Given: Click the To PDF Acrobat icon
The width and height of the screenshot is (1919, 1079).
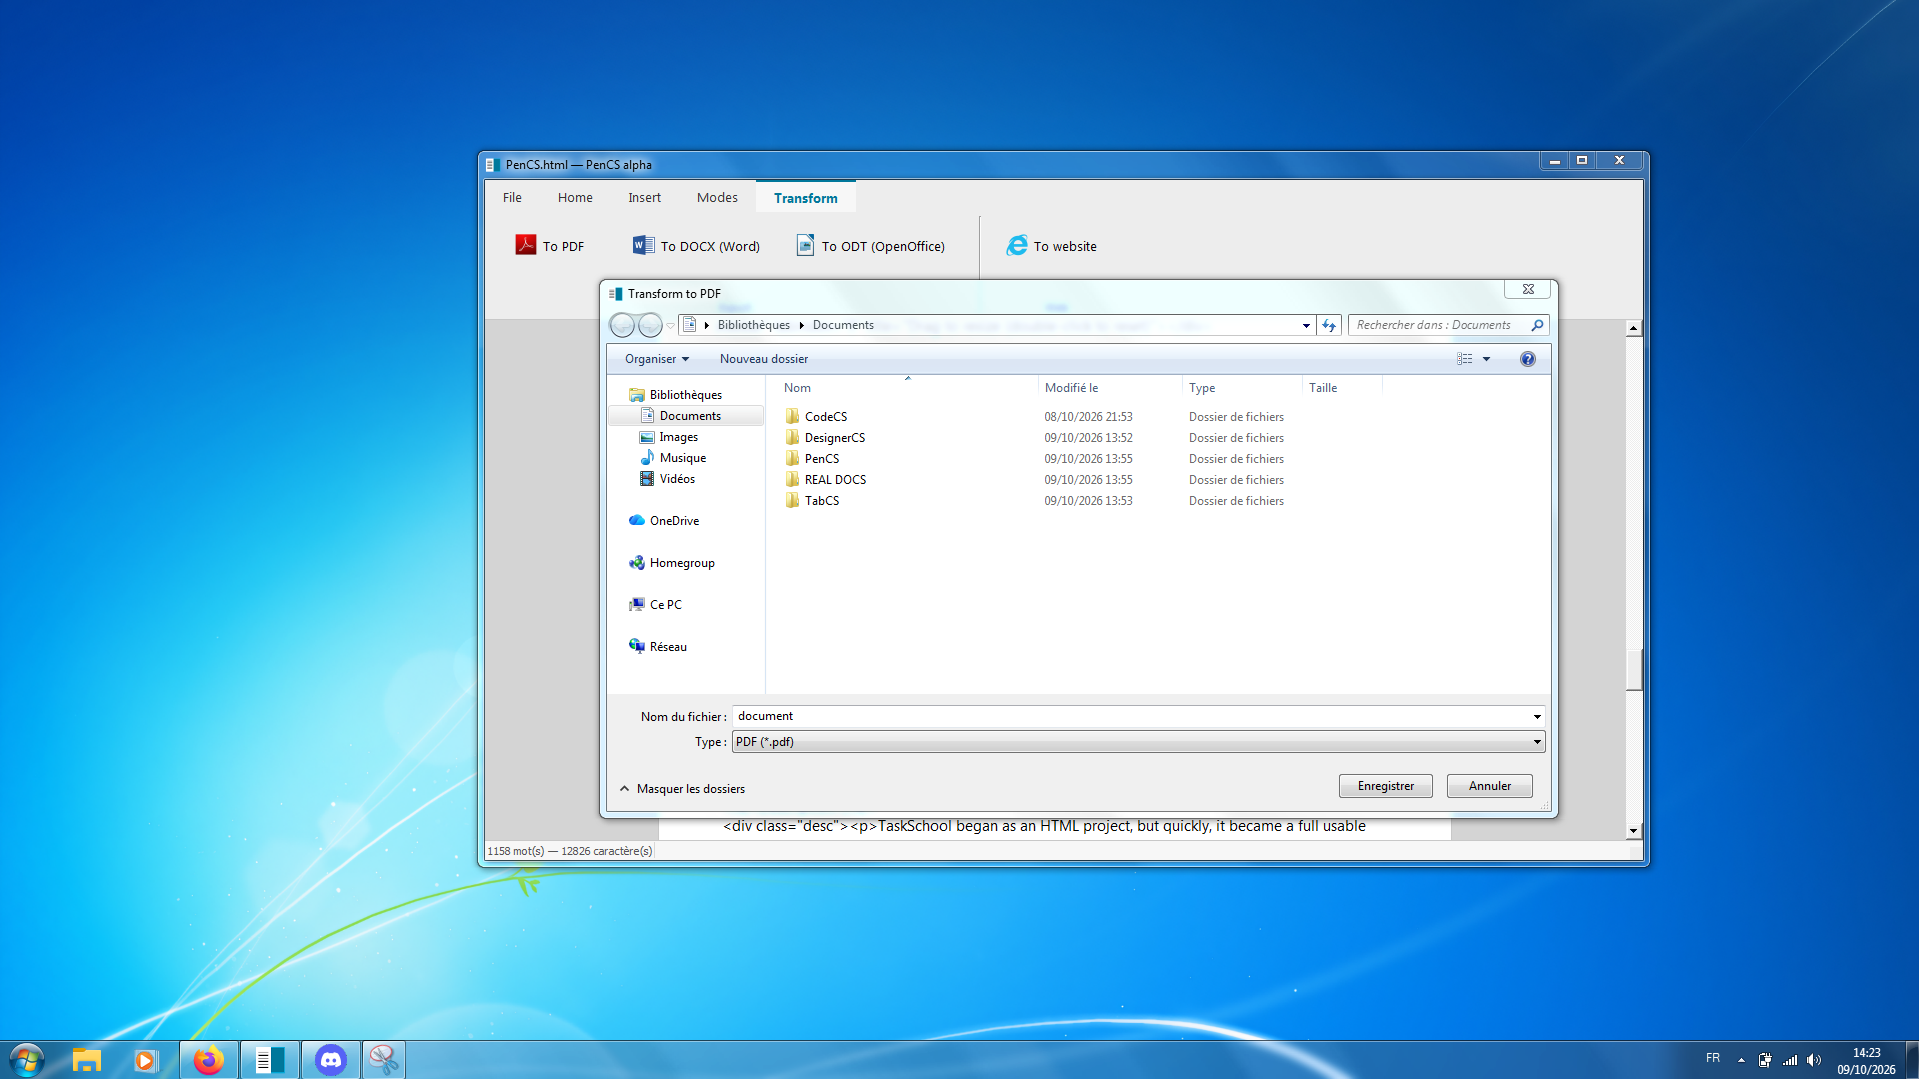Looking at the screenshot, I should click(x=526, y=245).
